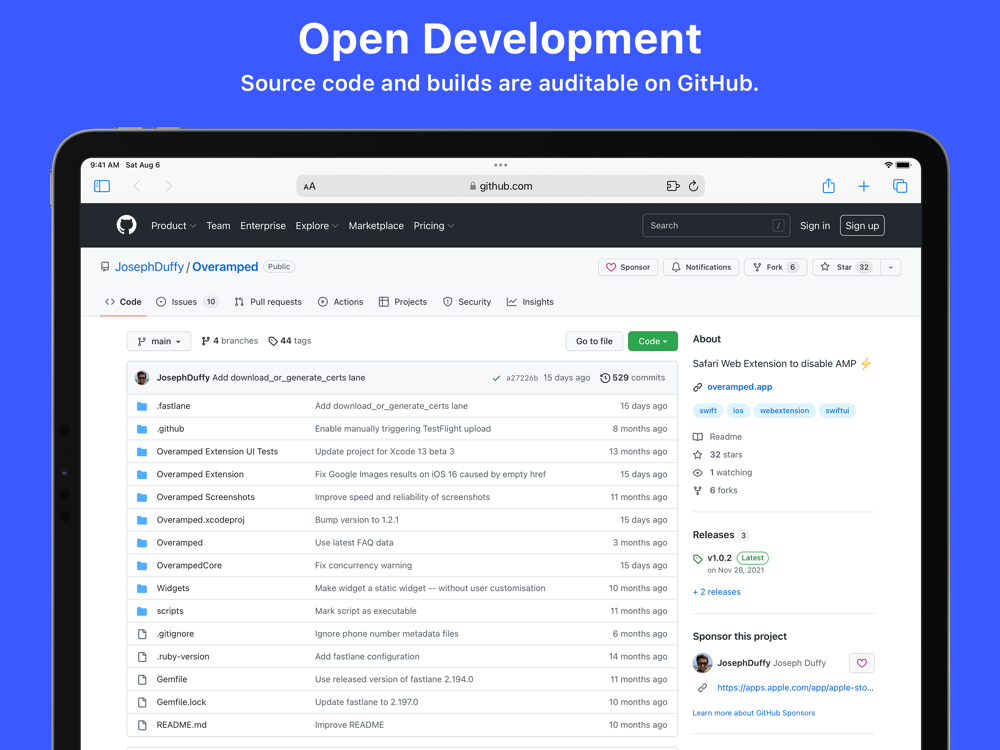The height and width of the screenshot is (750, 1000).
Task: Click JosephDuffy avatar in commit row
Action: coord(142,378)
